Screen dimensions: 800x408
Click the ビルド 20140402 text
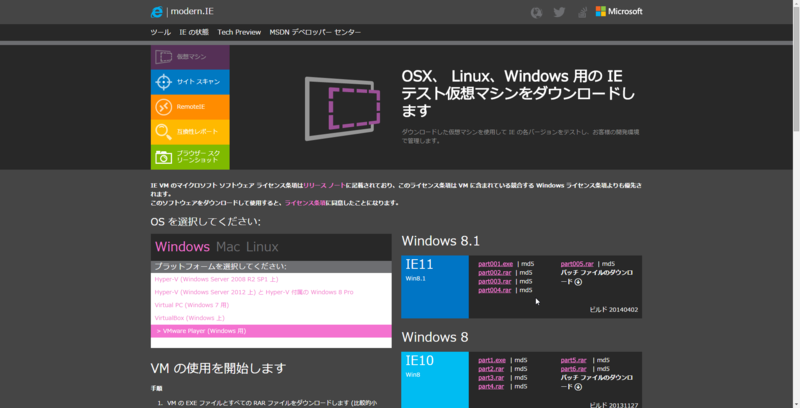pos(614,310)
